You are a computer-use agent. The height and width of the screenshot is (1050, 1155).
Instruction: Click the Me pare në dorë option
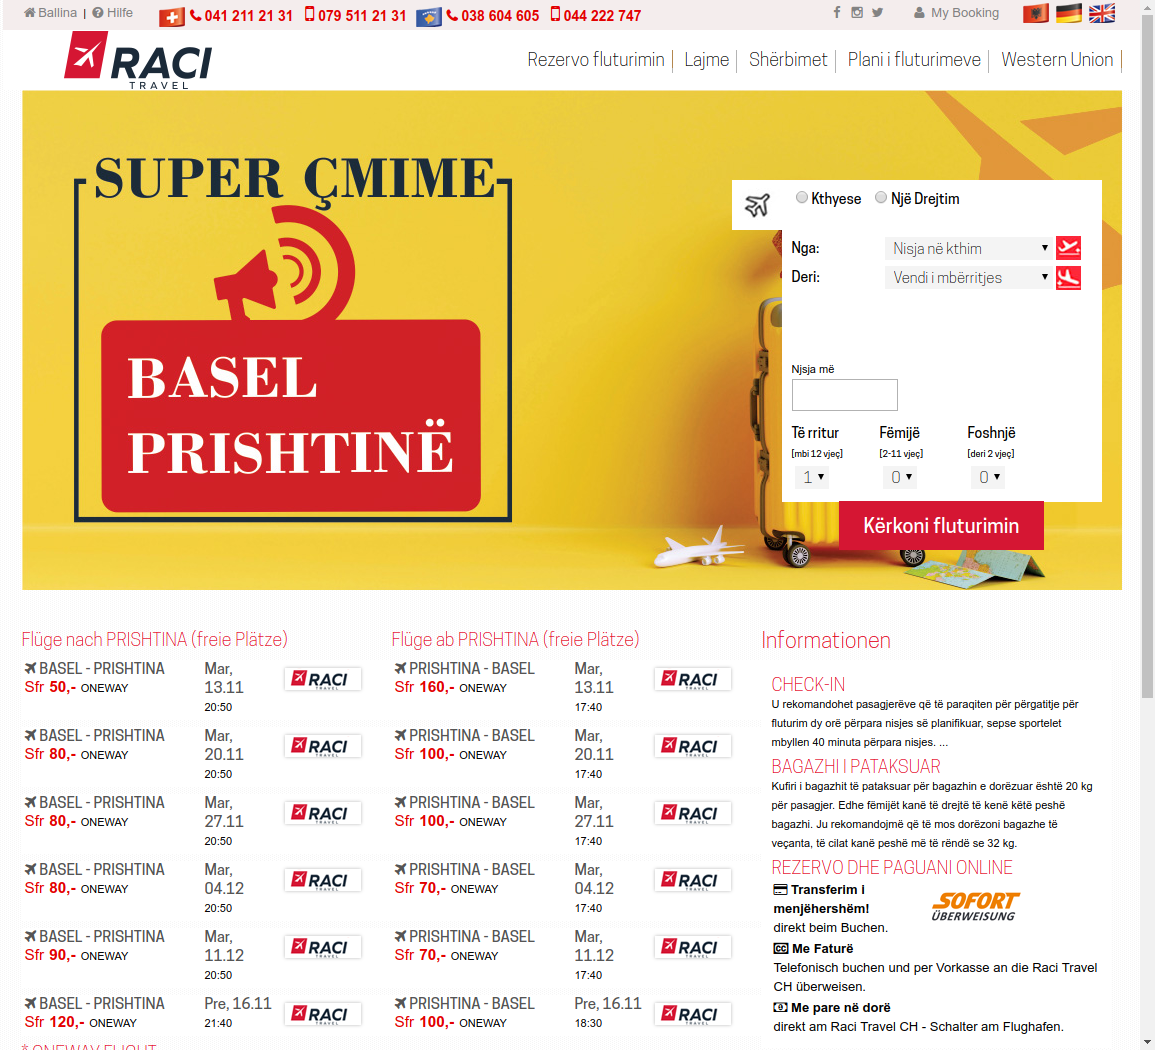coord(832,1007)
